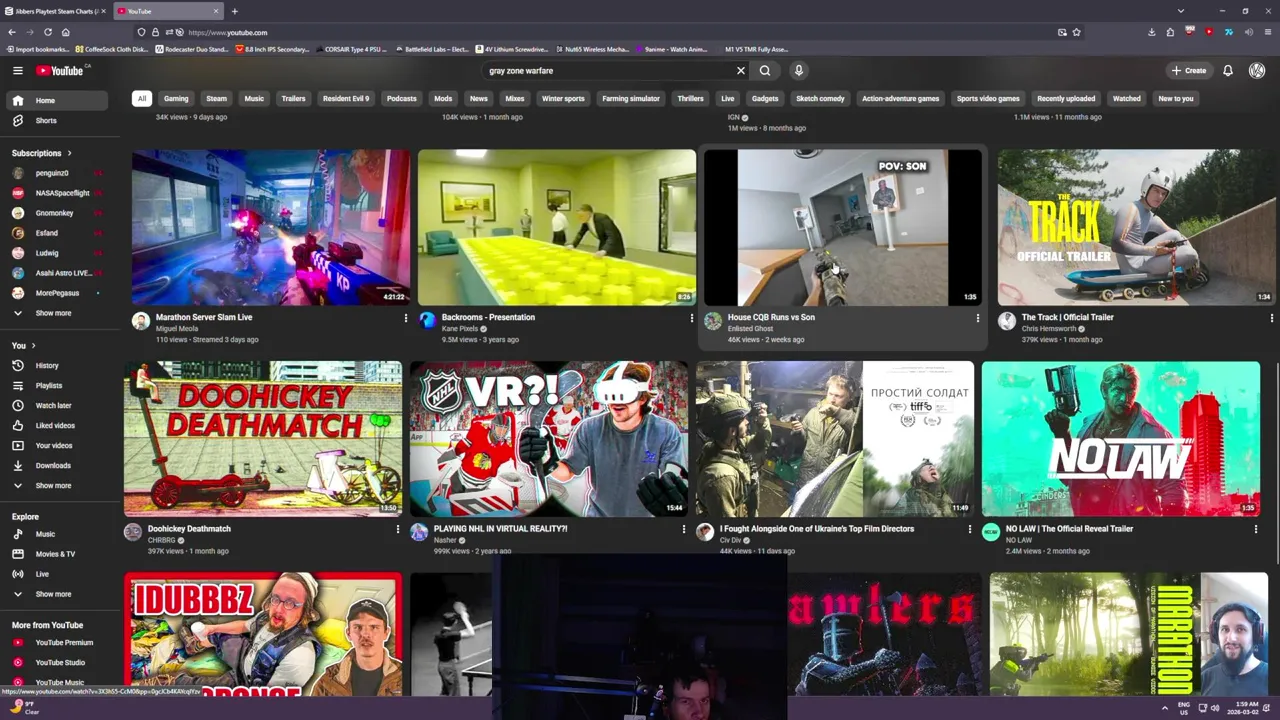The height and width of the screenshot is (720, 1280).
Task: Click the Create button
Action: click(1189, 71)
